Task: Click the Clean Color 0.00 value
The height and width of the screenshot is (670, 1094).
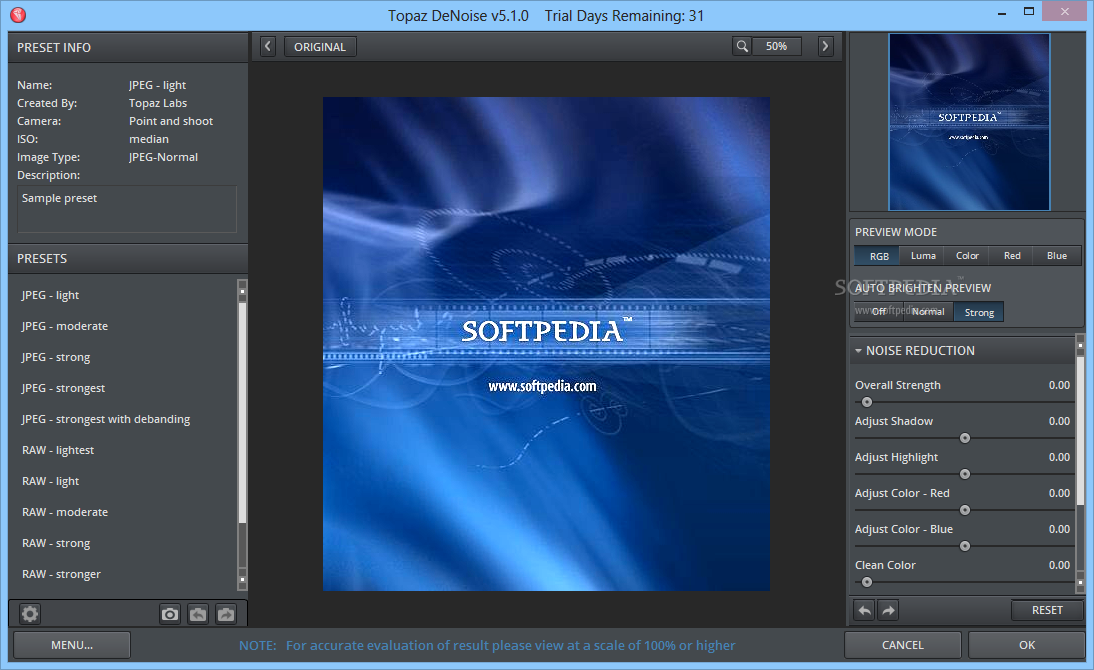Action: (x=1059, y=565)
